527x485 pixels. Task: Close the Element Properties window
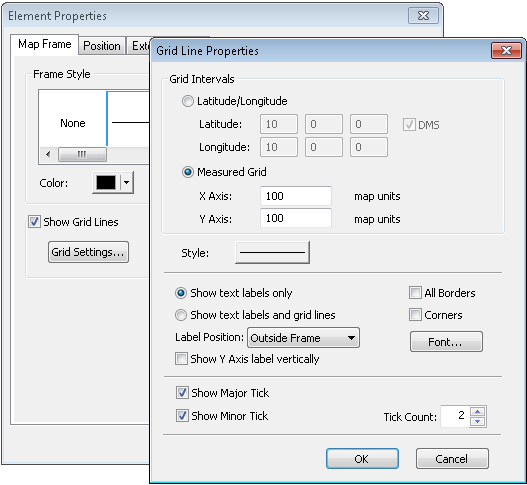423,16
